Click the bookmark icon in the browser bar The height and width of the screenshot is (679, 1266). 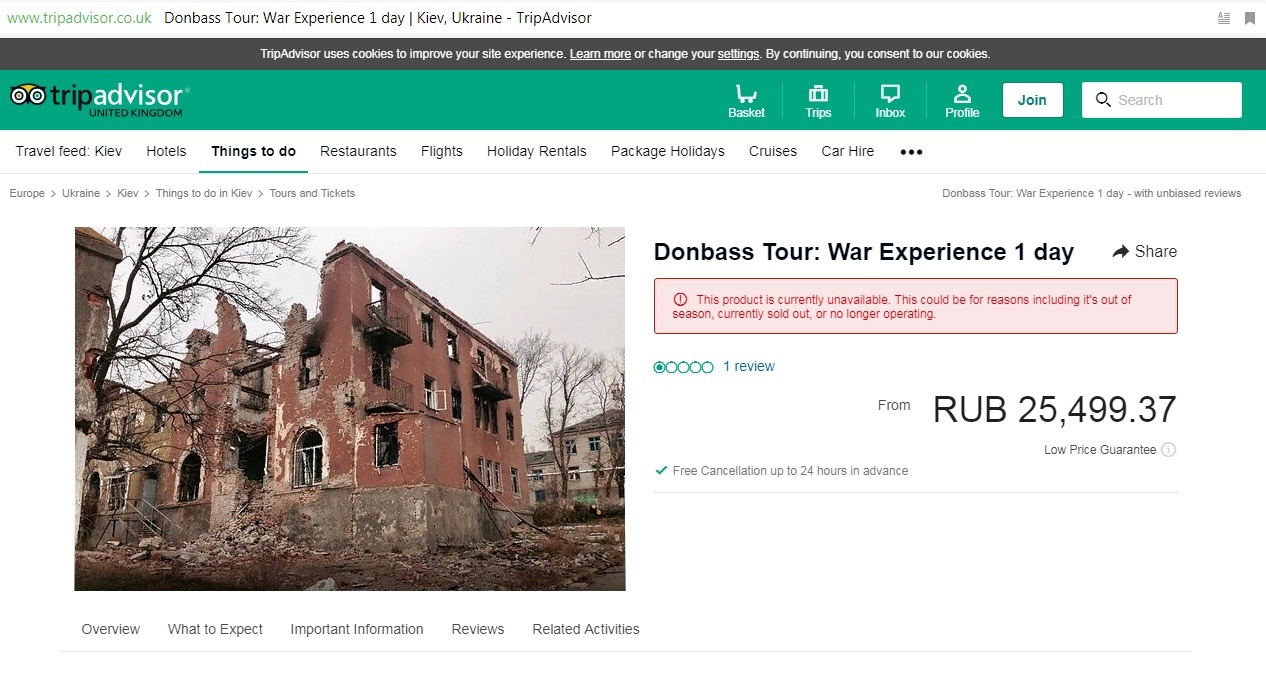coord(1250,18)
